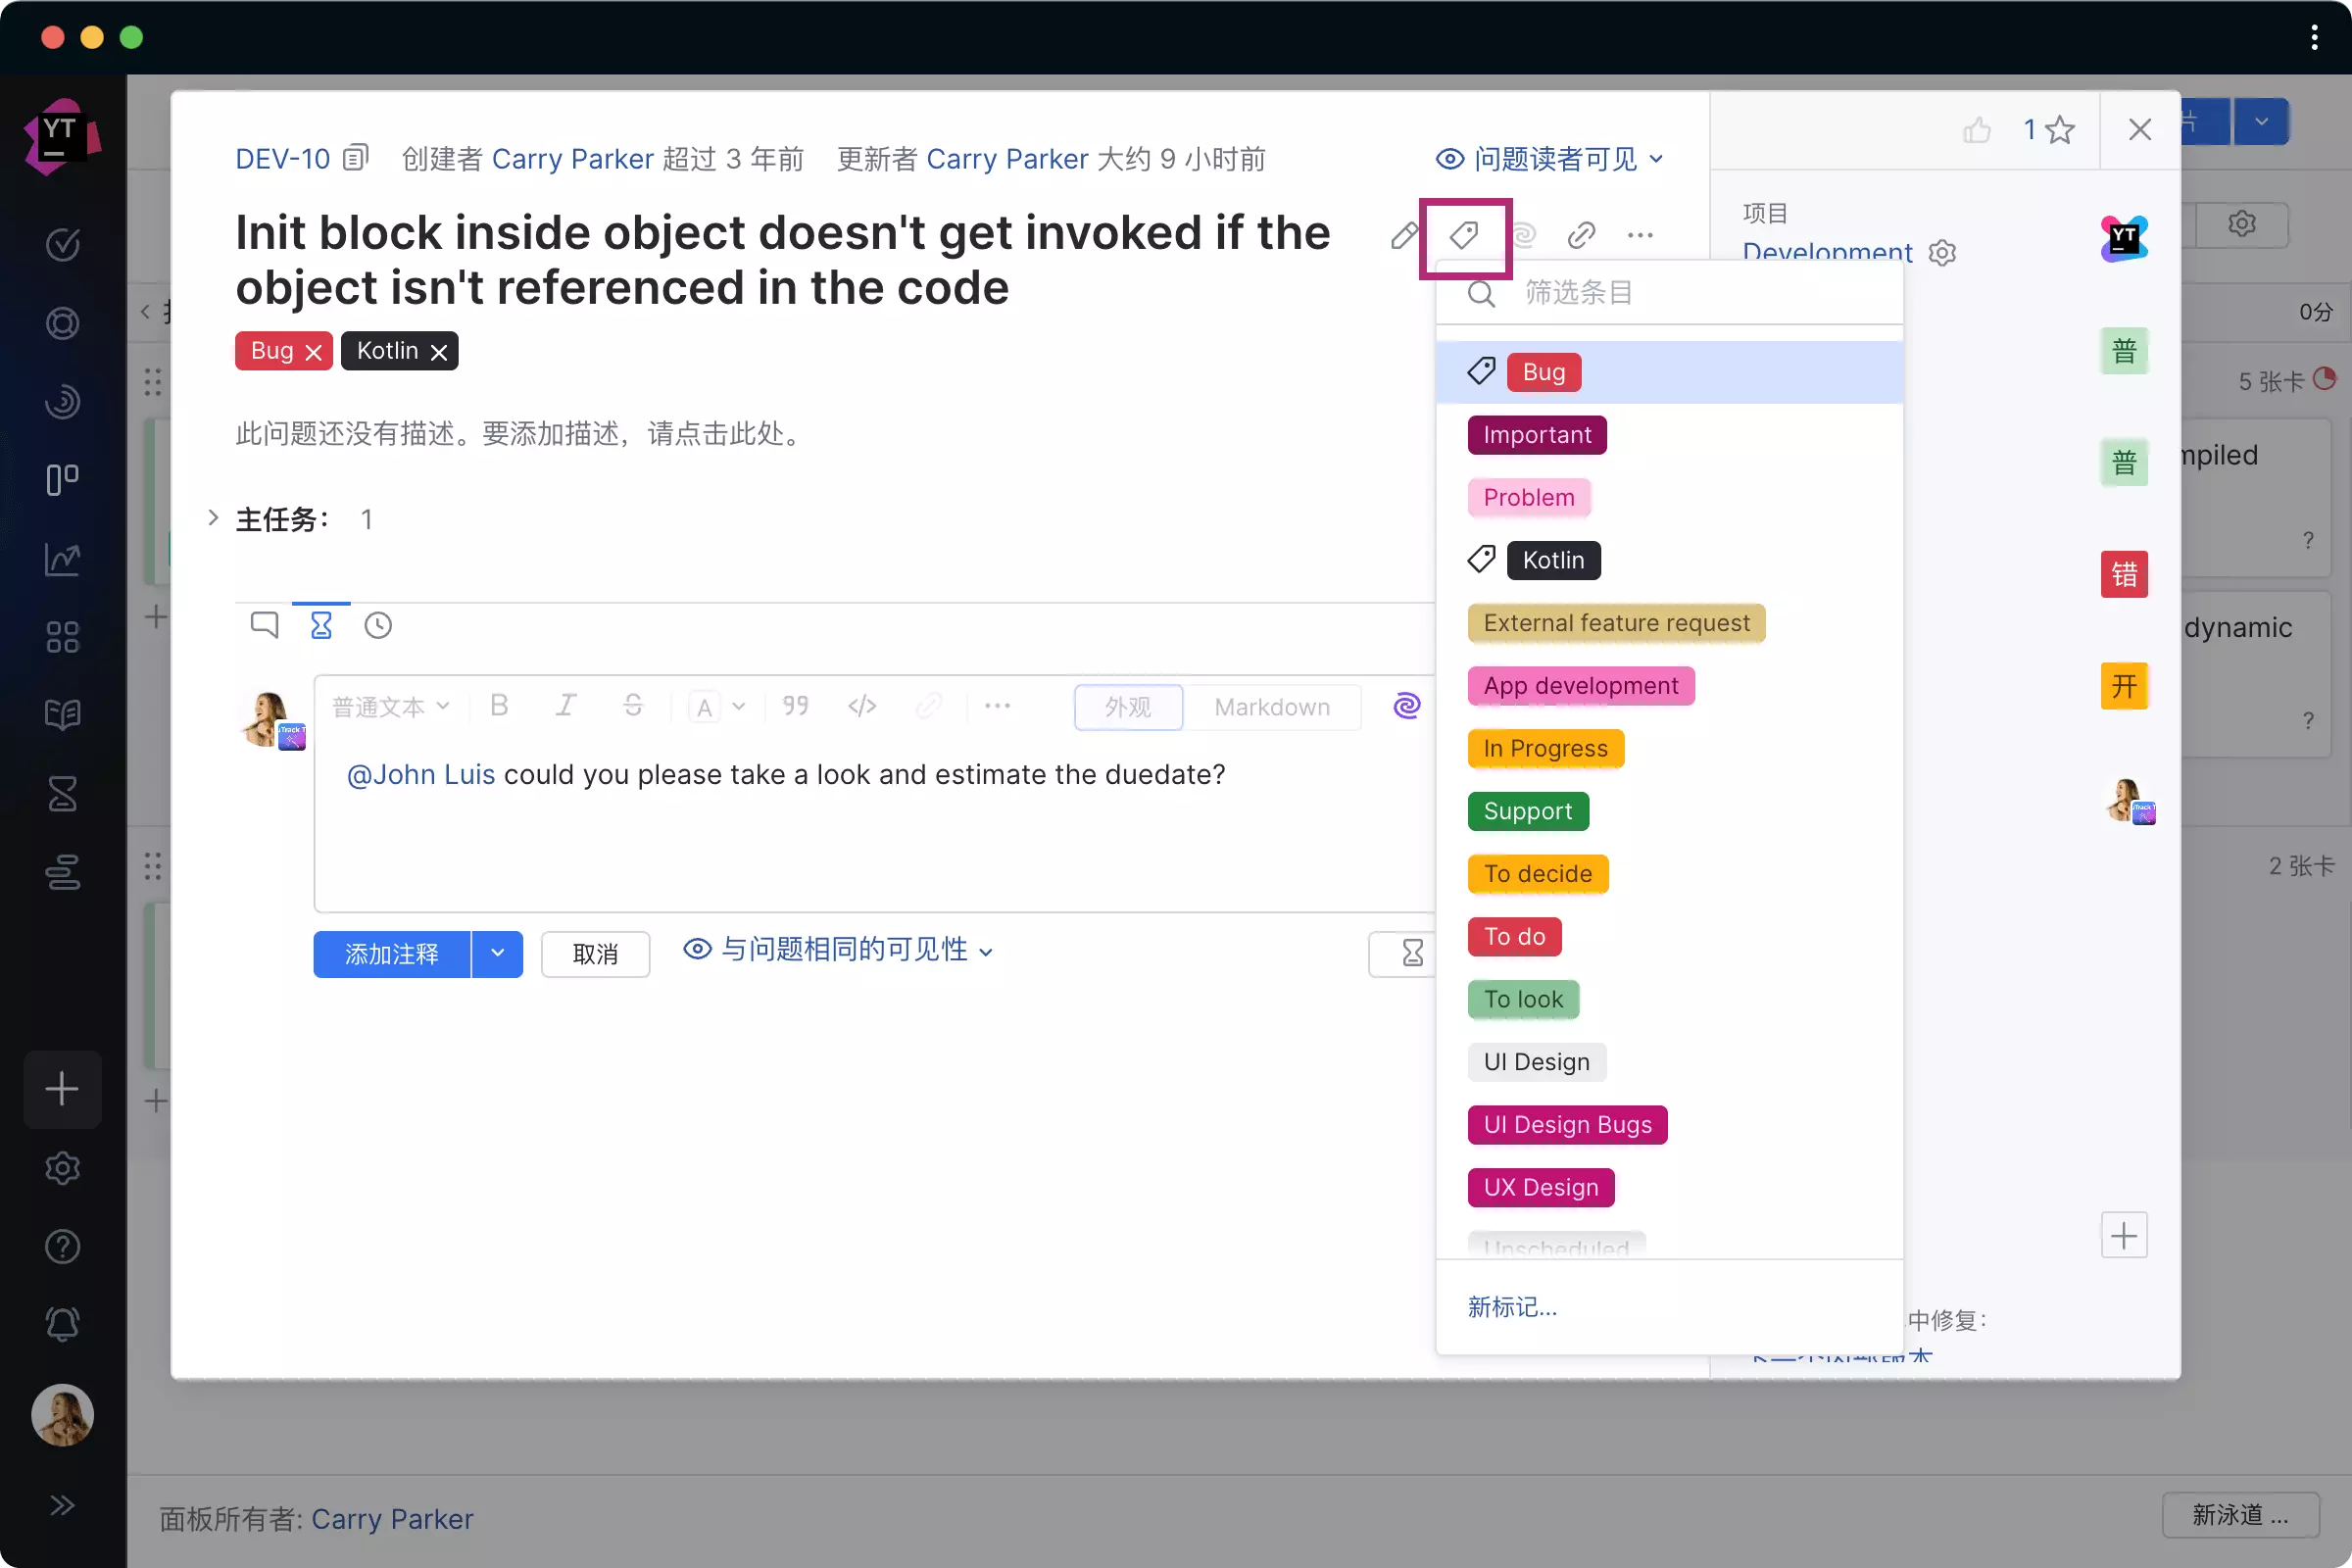
Task: Open Knowledge Base icon in sidebar
Action: [x=62, y=715]
